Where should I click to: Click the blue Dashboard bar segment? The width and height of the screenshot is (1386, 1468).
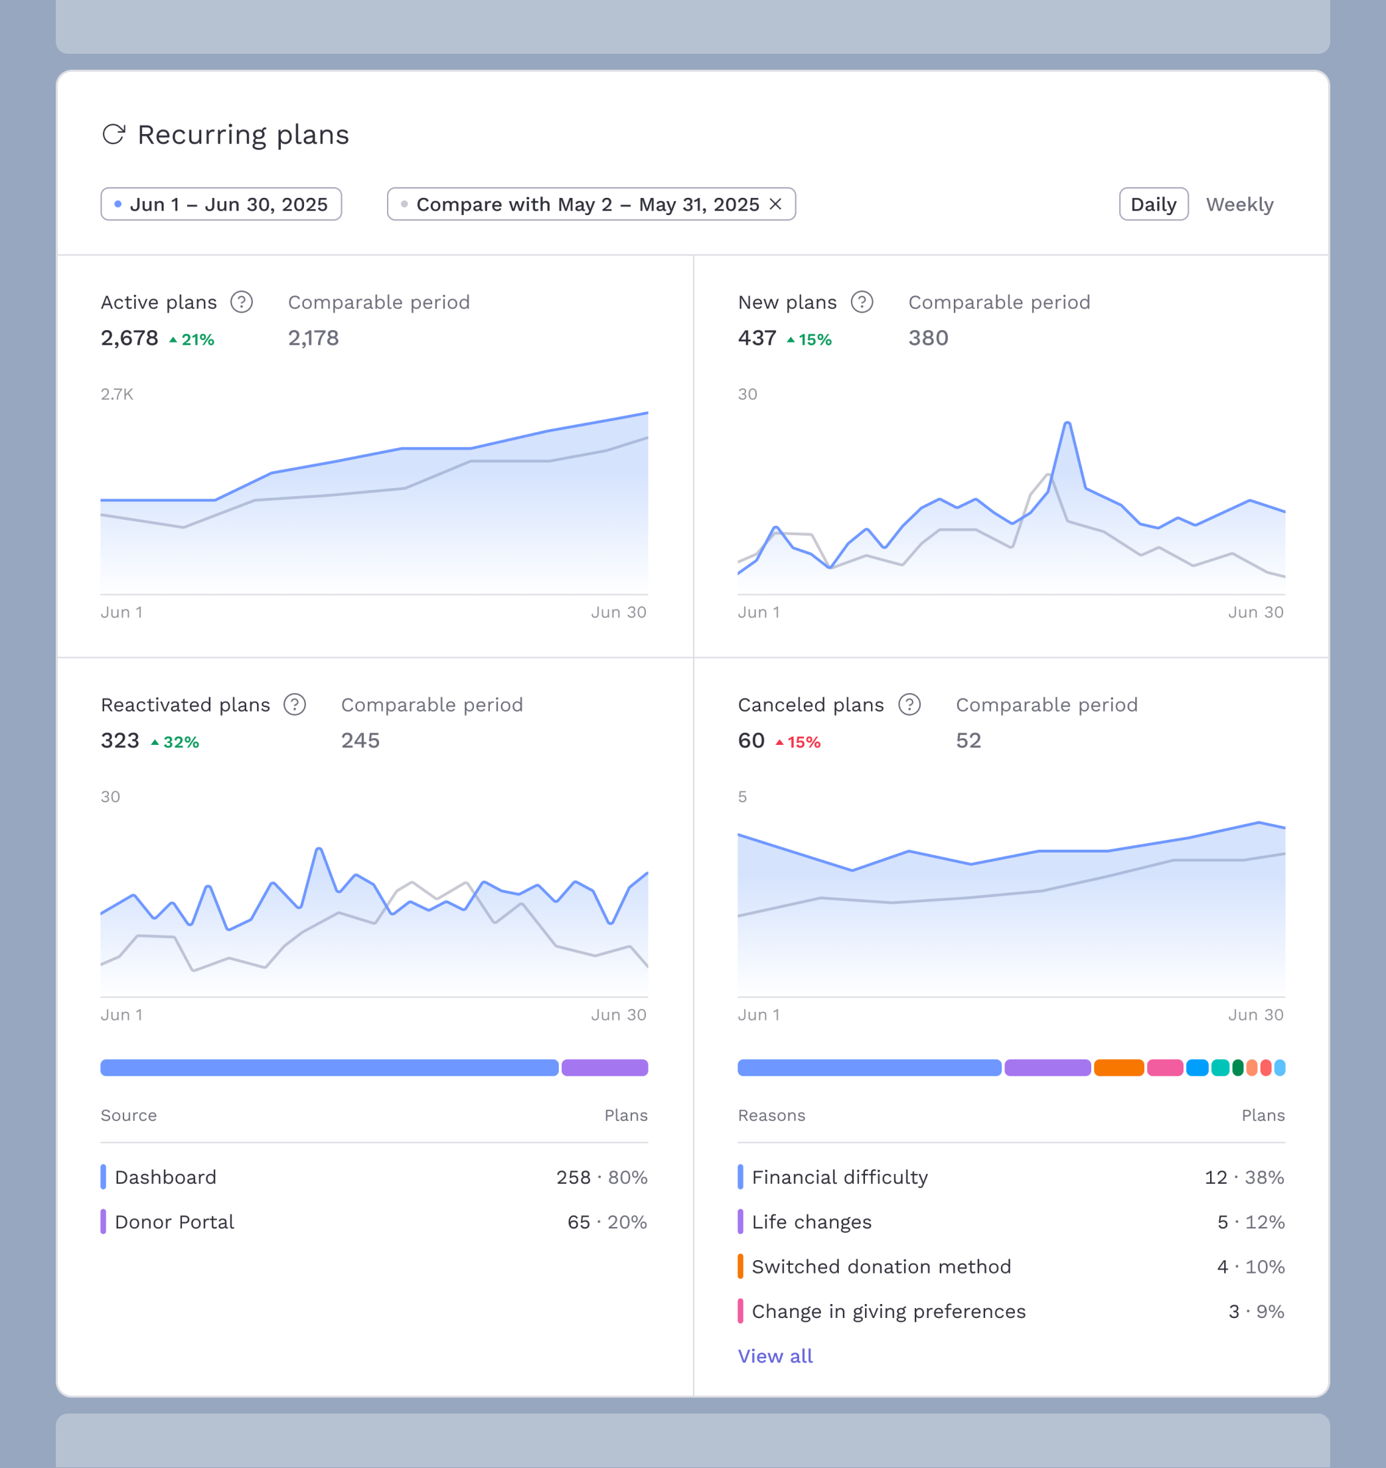point(329,1068)
